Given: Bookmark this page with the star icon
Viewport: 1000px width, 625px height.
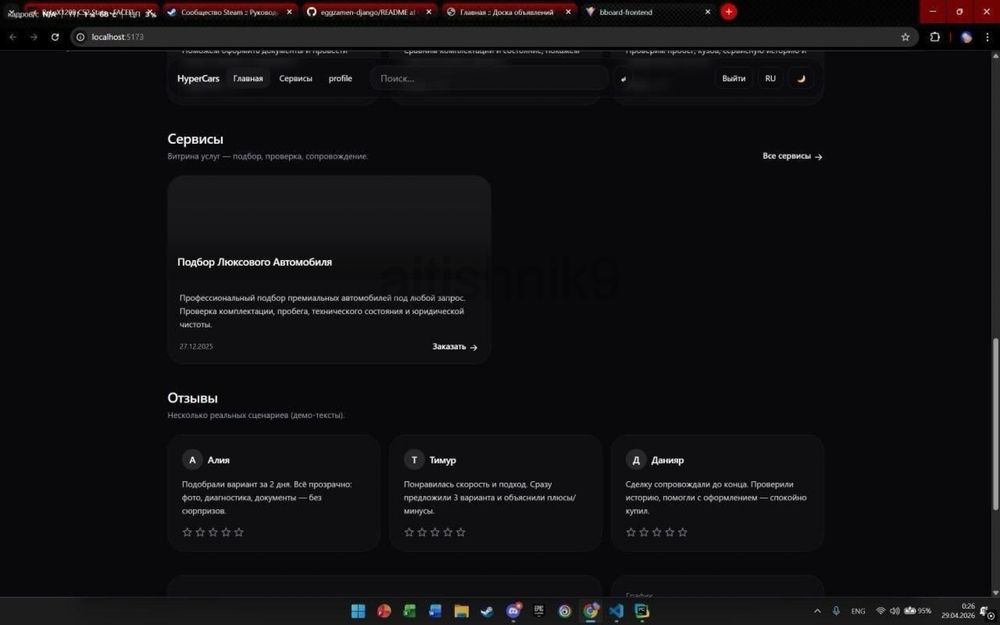Looking at the screenshot, I should [905, 37].
